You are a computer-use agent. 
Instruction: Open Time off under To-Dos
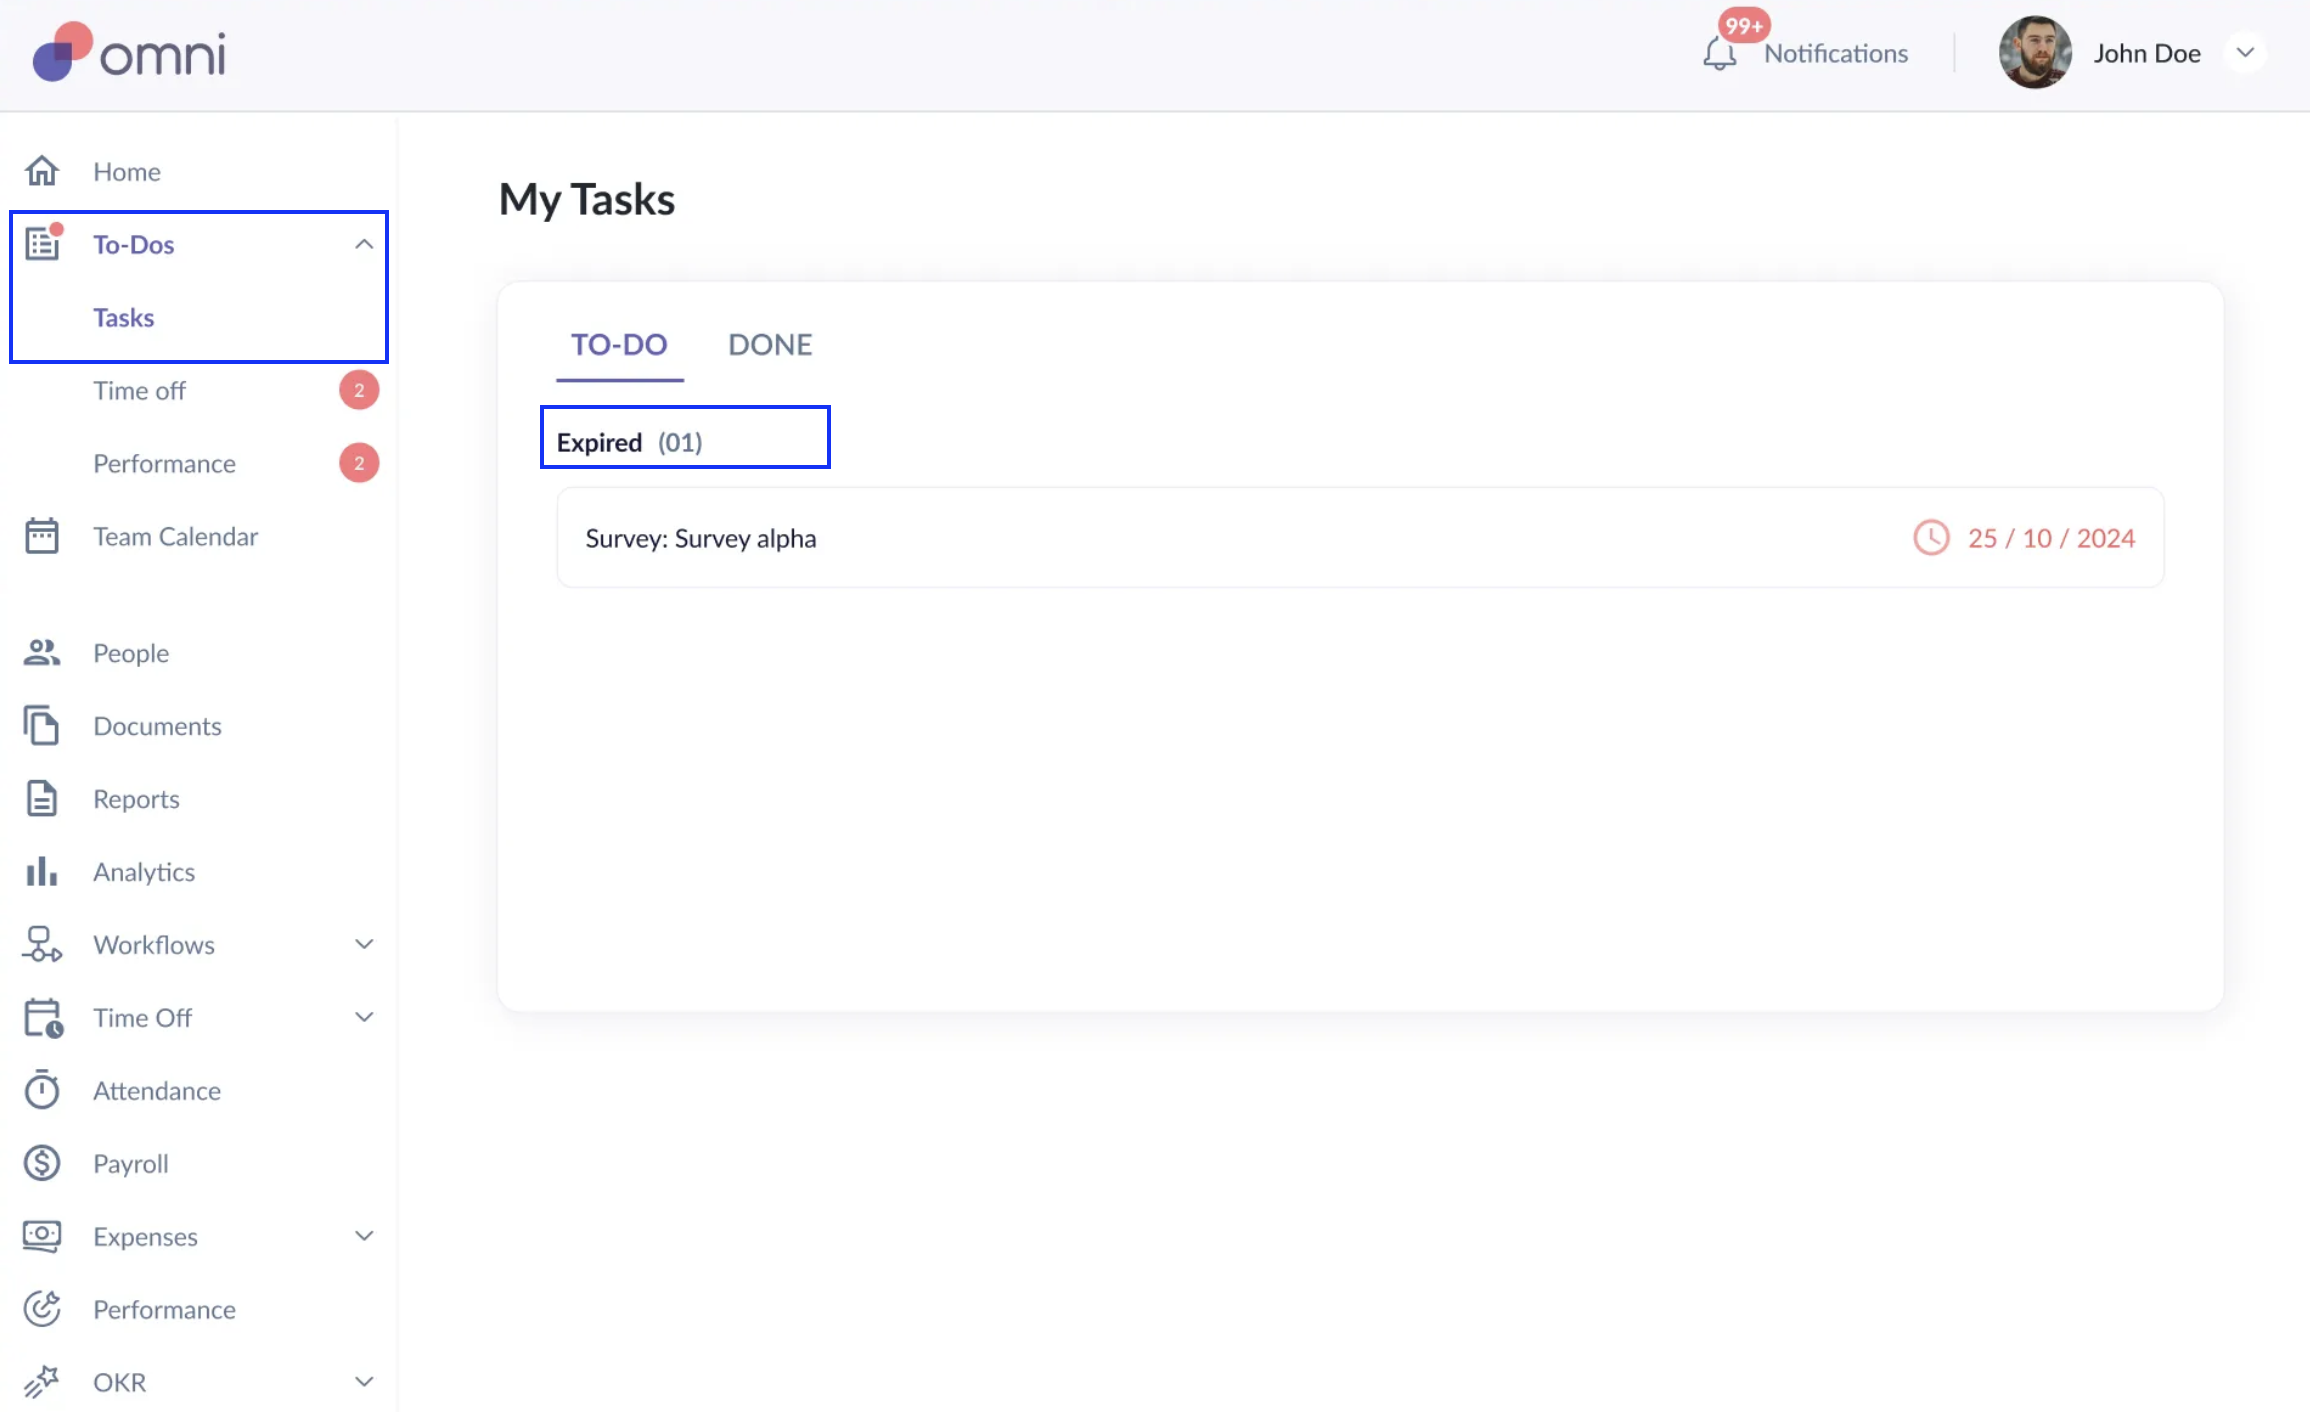(140, 391)
